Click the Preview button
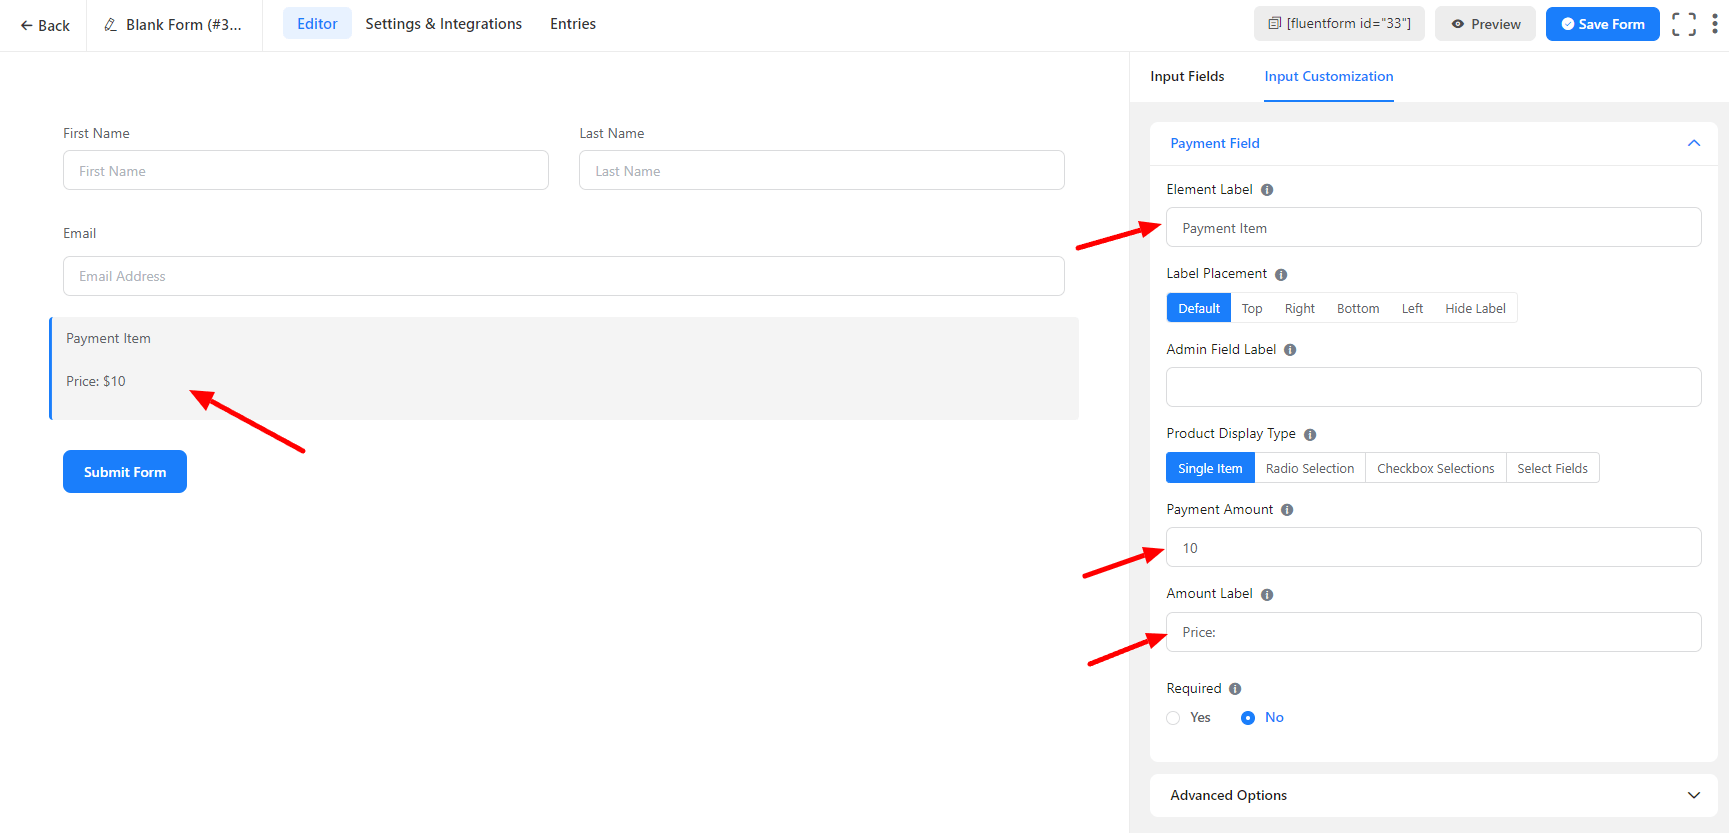 coord(1485,24)
